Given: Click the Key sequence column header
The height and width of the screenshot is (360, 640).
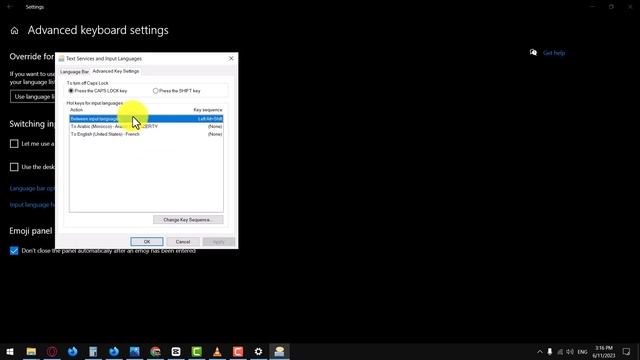Looking at the screenshot, I should 208,110.
